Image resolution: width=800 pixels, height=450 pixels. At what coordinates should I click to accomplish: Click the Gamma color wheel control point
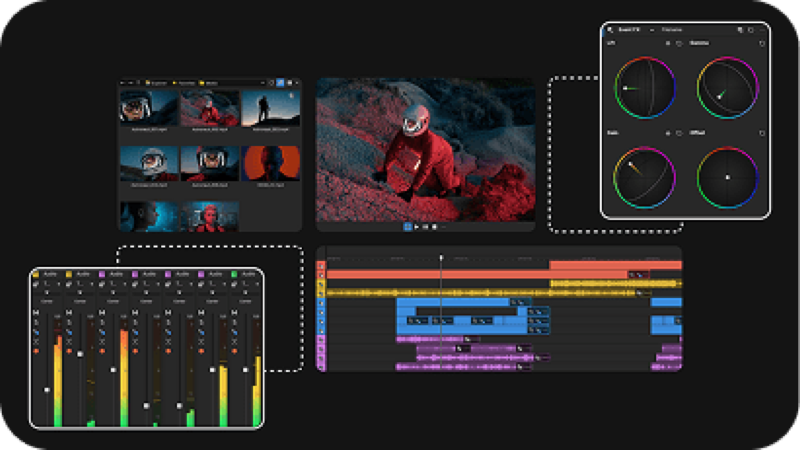click(720, 96)
